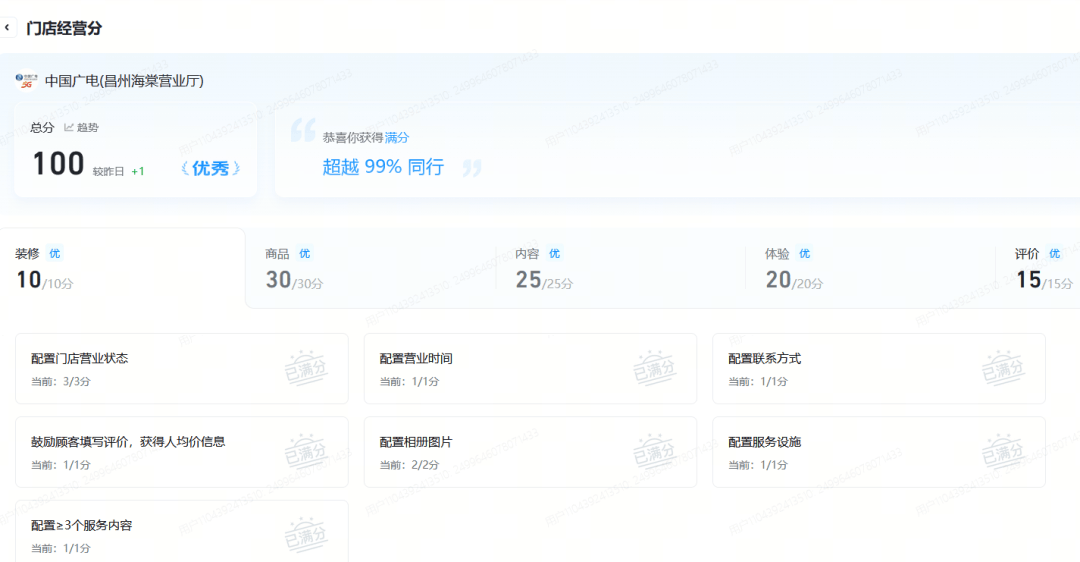Click the 已满分 stamp on 配置联系方式

tap(1003, 368)
